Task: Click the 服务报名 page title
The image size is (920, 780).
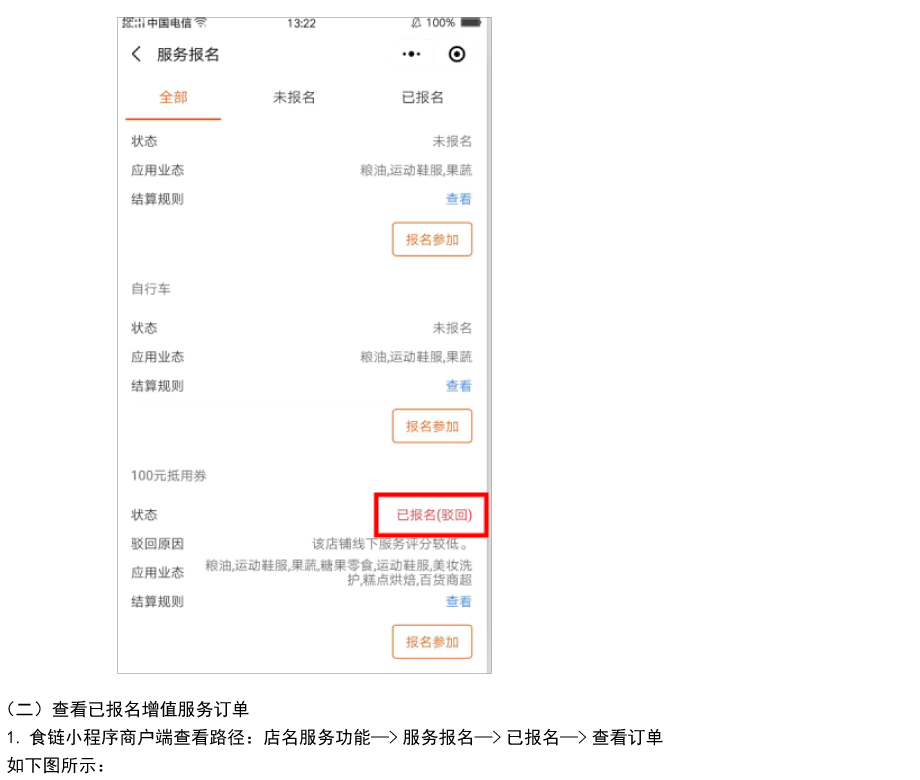Action: 188,54
